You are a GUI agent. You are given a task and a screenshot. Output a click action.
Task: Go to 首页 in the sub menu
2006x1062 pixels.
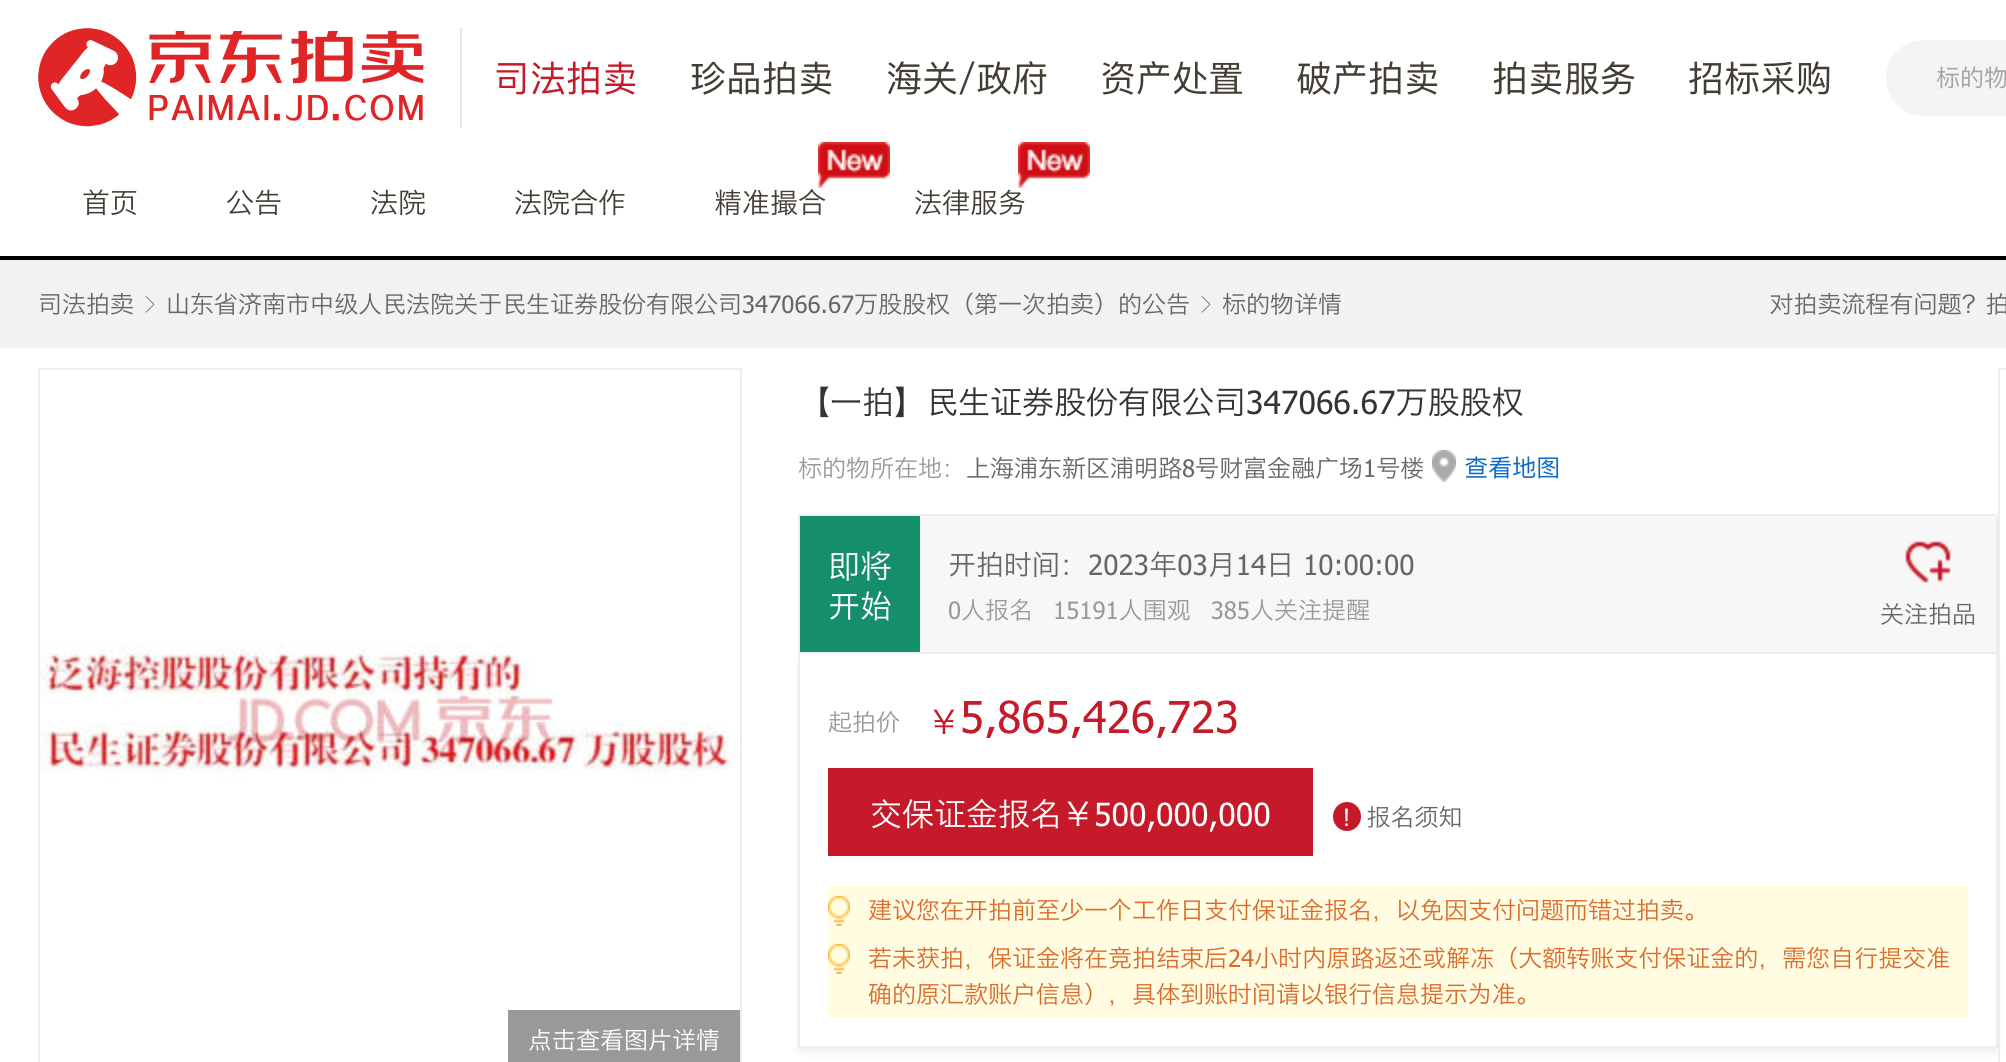click(110, 203)
